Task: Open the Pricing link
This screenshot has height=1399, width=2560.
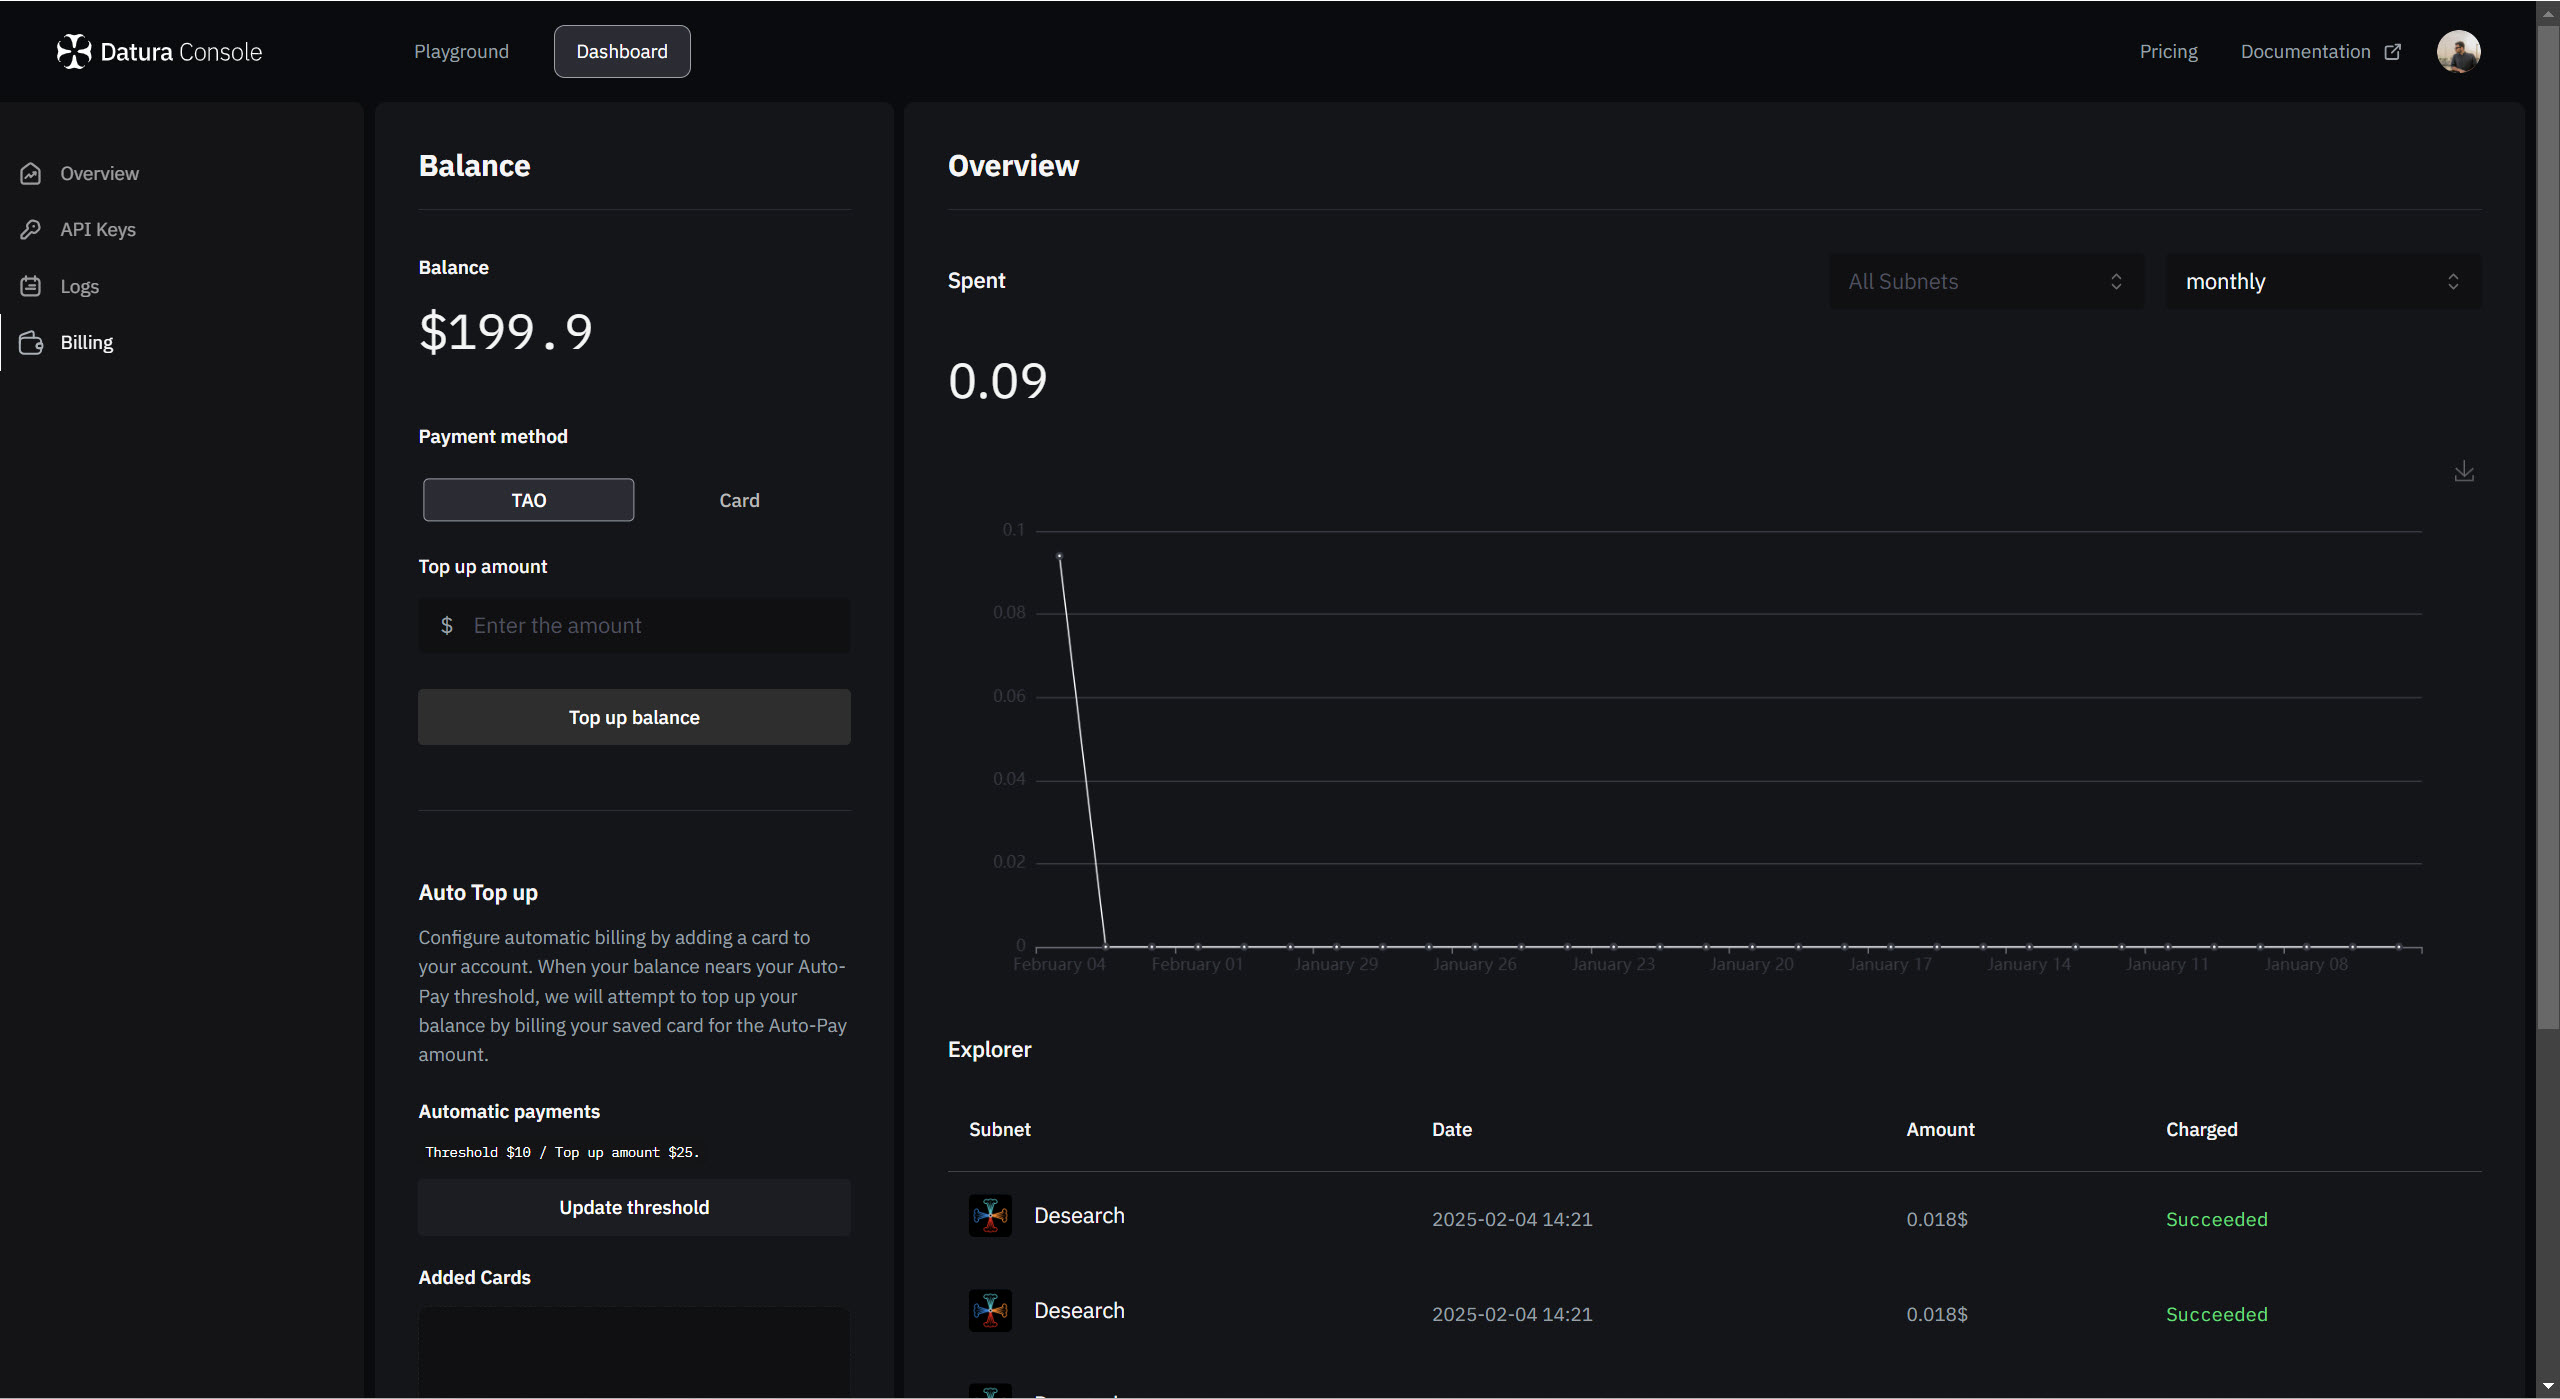Action: (x=2168, y=52)
